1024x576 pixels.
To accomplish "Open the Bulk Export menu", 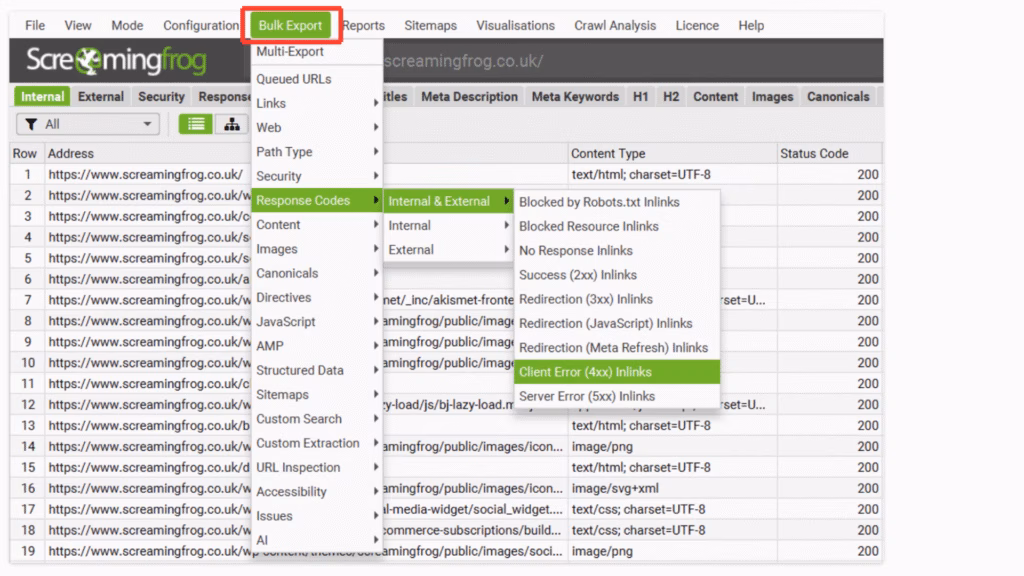I will (290, 25).
